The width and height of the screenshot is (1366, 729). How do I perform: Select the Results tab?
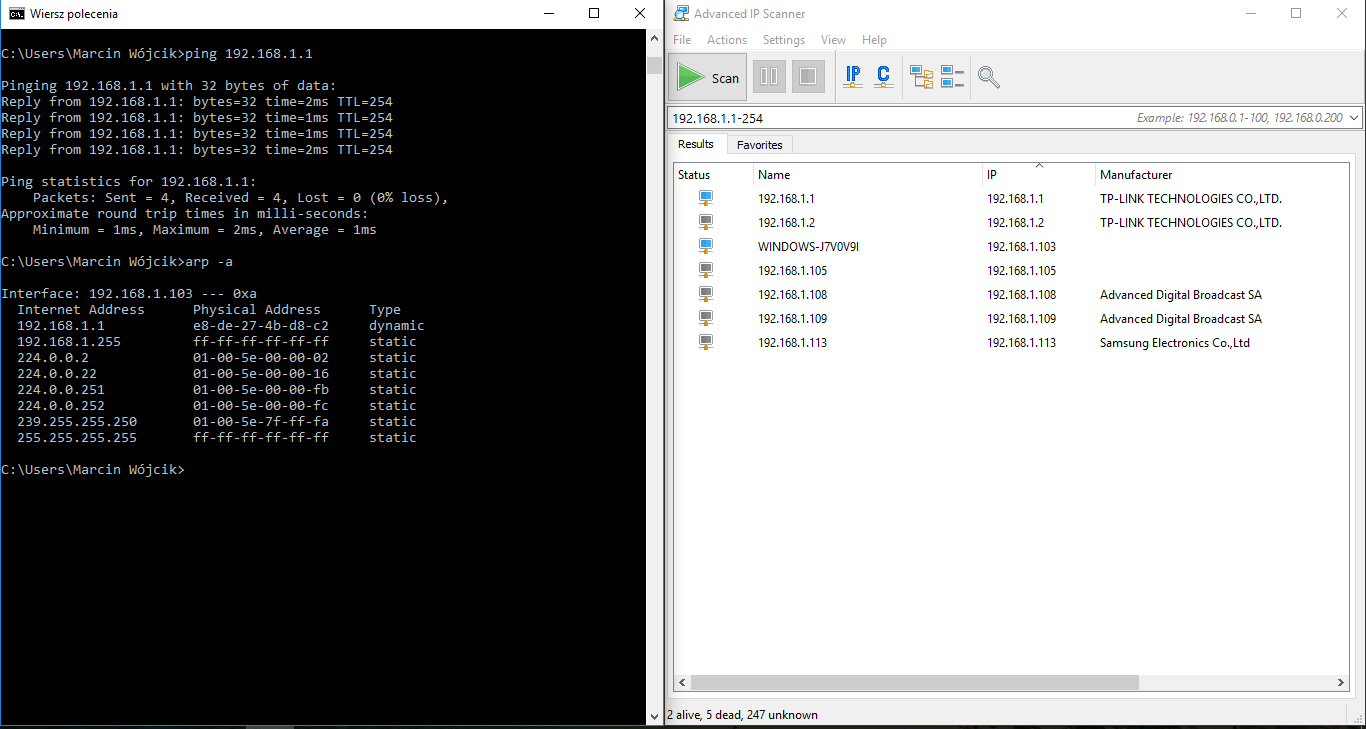[x=696, y=144]
